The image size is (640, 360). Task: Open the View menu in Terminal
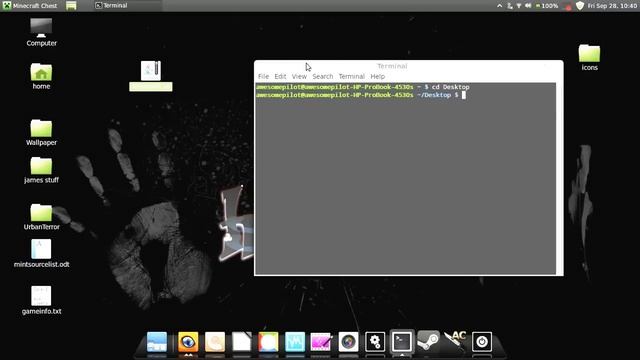[x=299, y=76]
